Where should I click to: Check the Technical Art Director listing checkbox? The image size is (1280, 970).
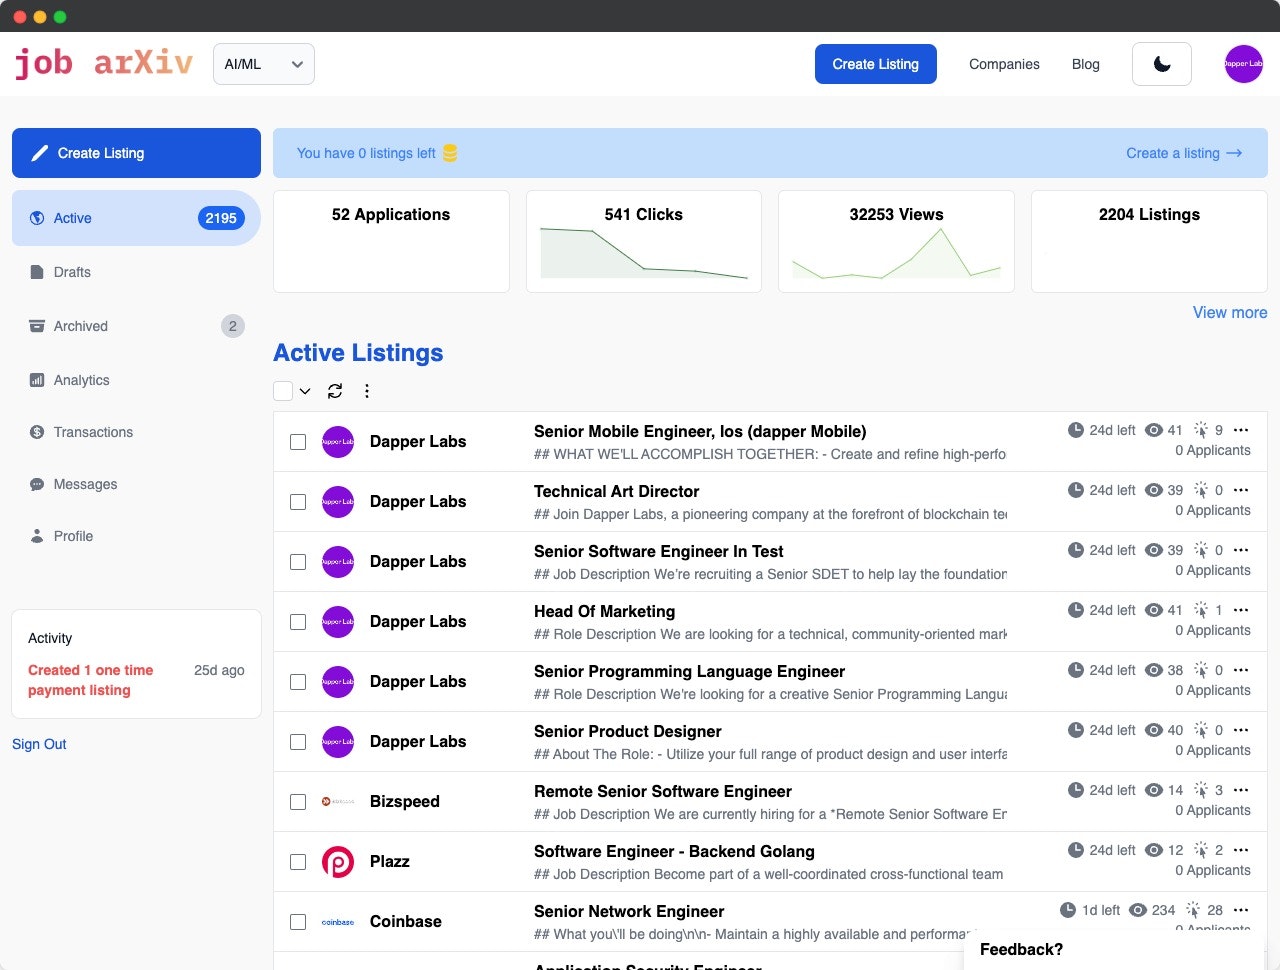click(298, 502)
